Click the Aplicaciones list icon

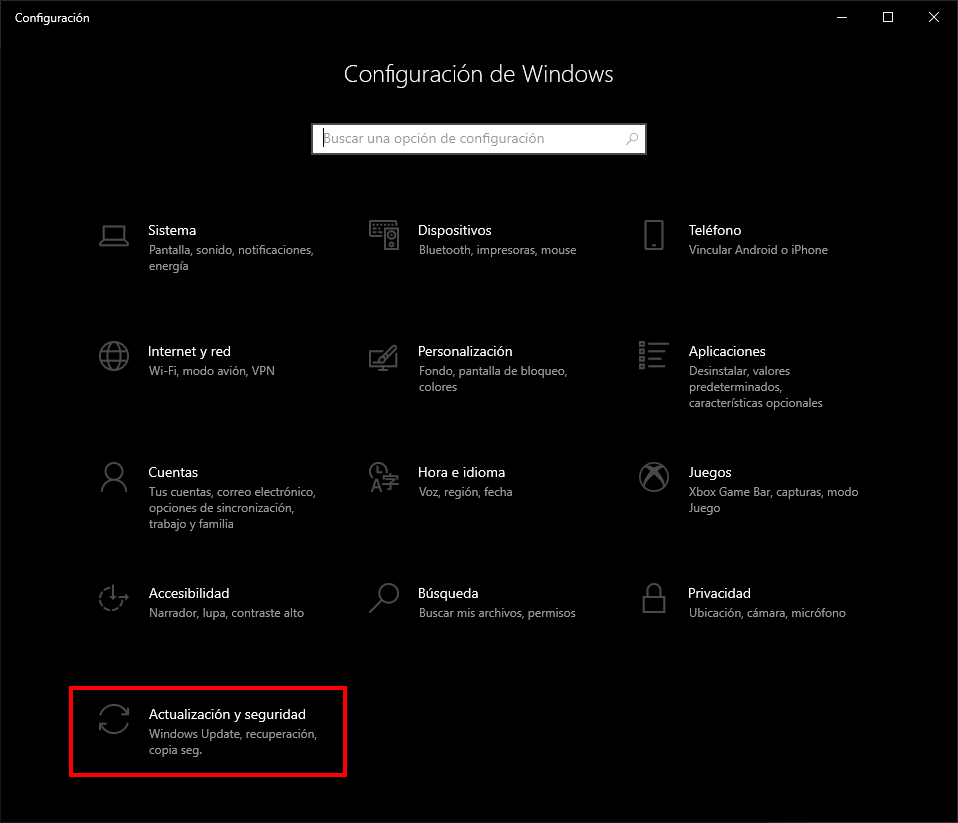point(653,355)
